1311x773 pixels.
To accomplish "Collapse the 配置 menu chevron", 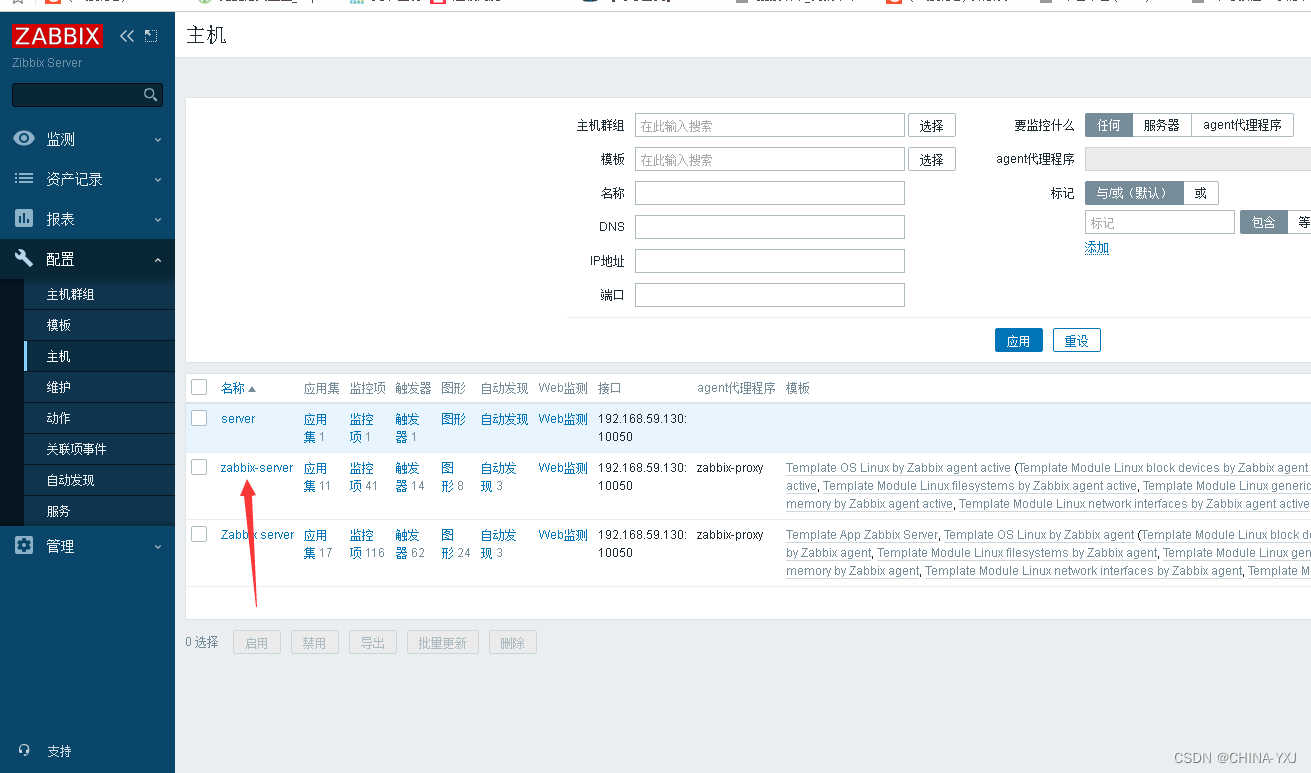I will click(x=158, y=260).
